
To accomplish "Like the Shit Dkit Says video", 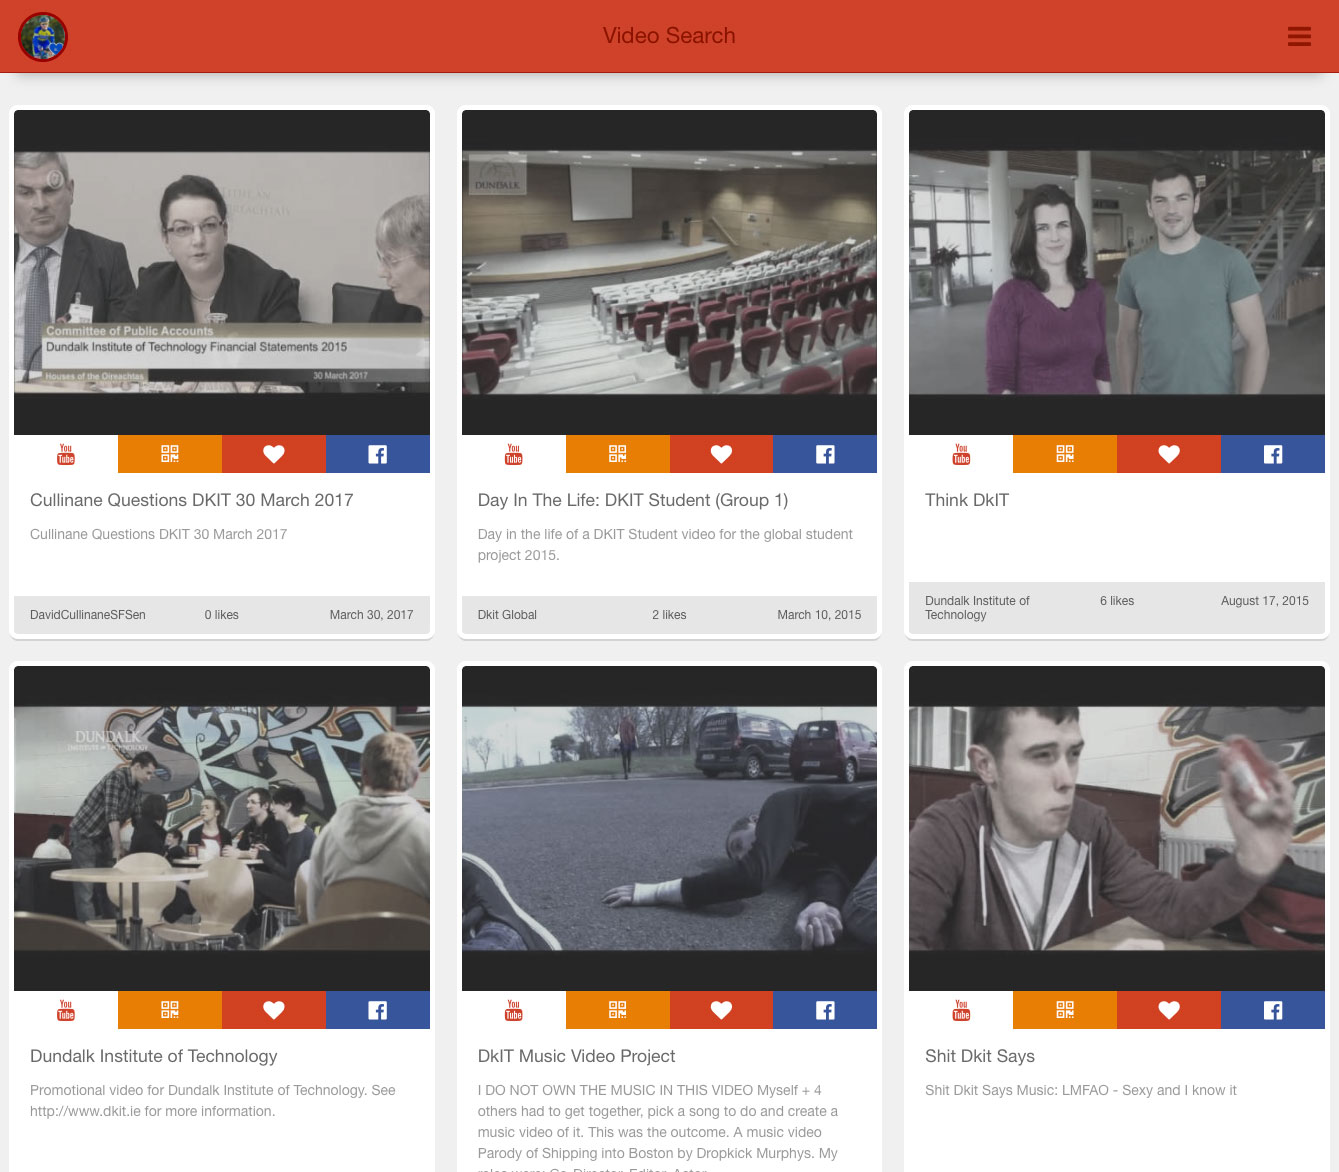I will pyautogui.click(x=1169, y=1010).
